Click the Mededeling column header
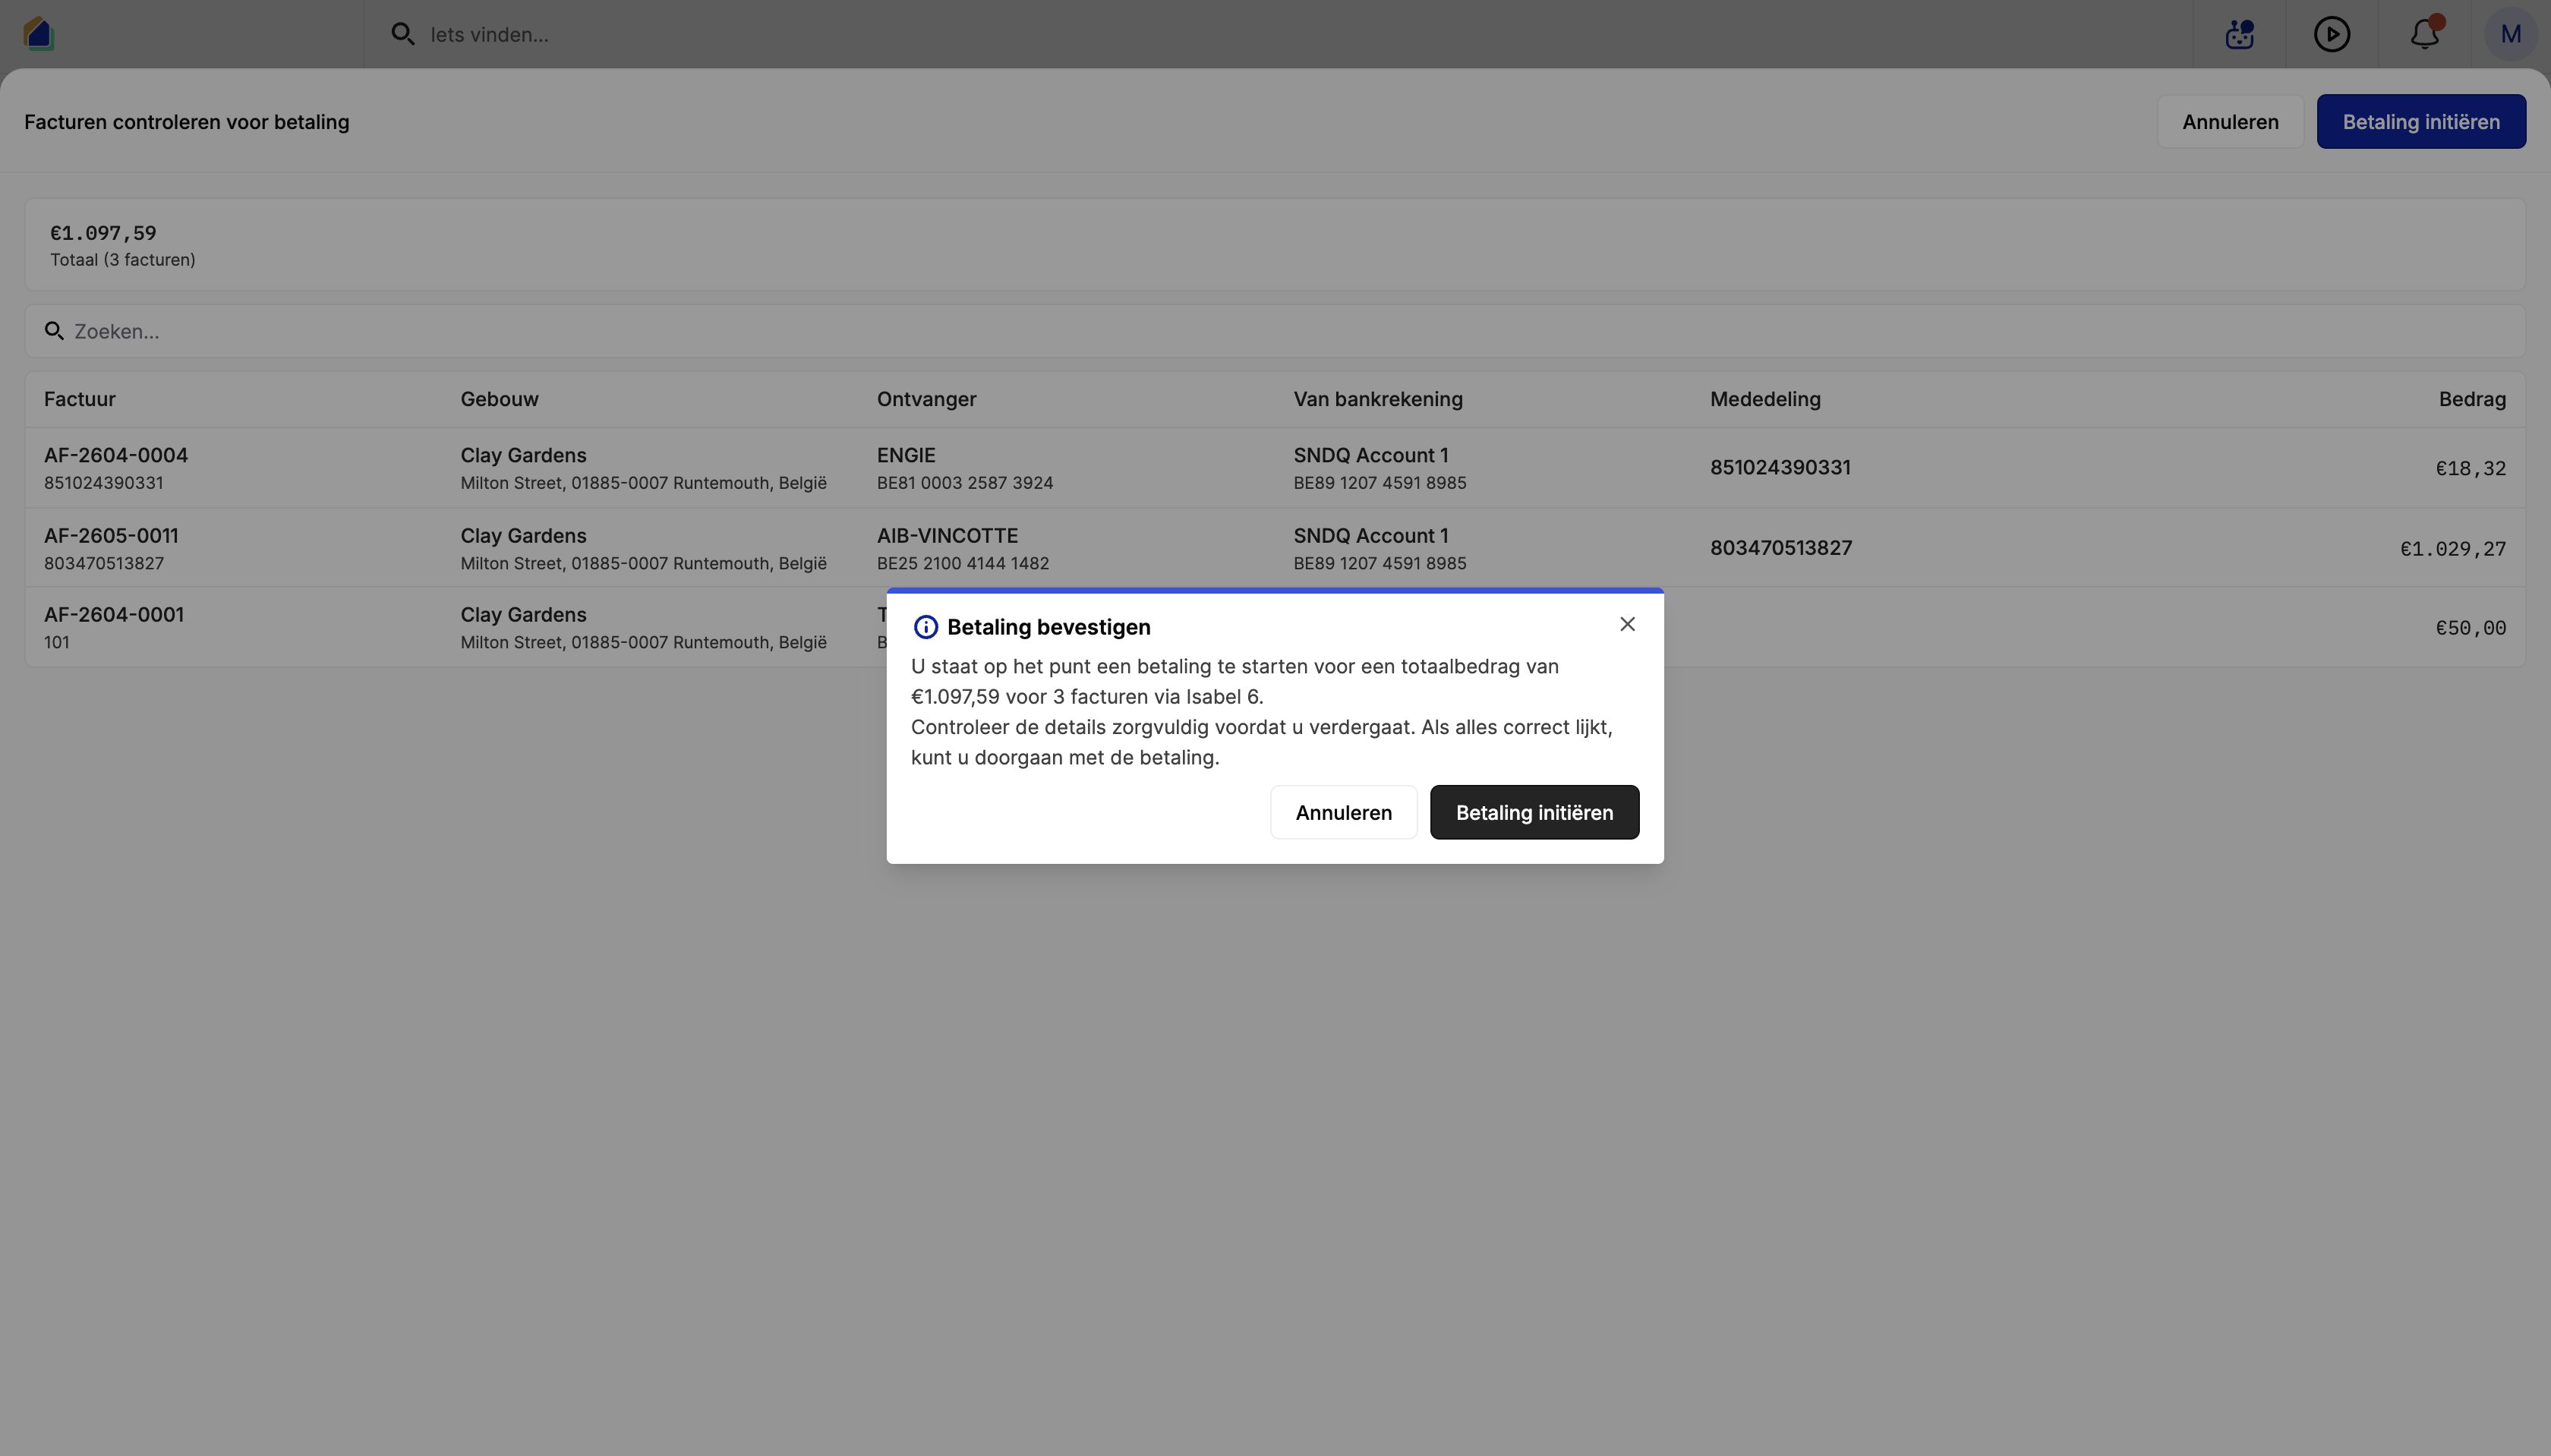Viewport: 2551px width, 1456px height. pos(1765,399)
